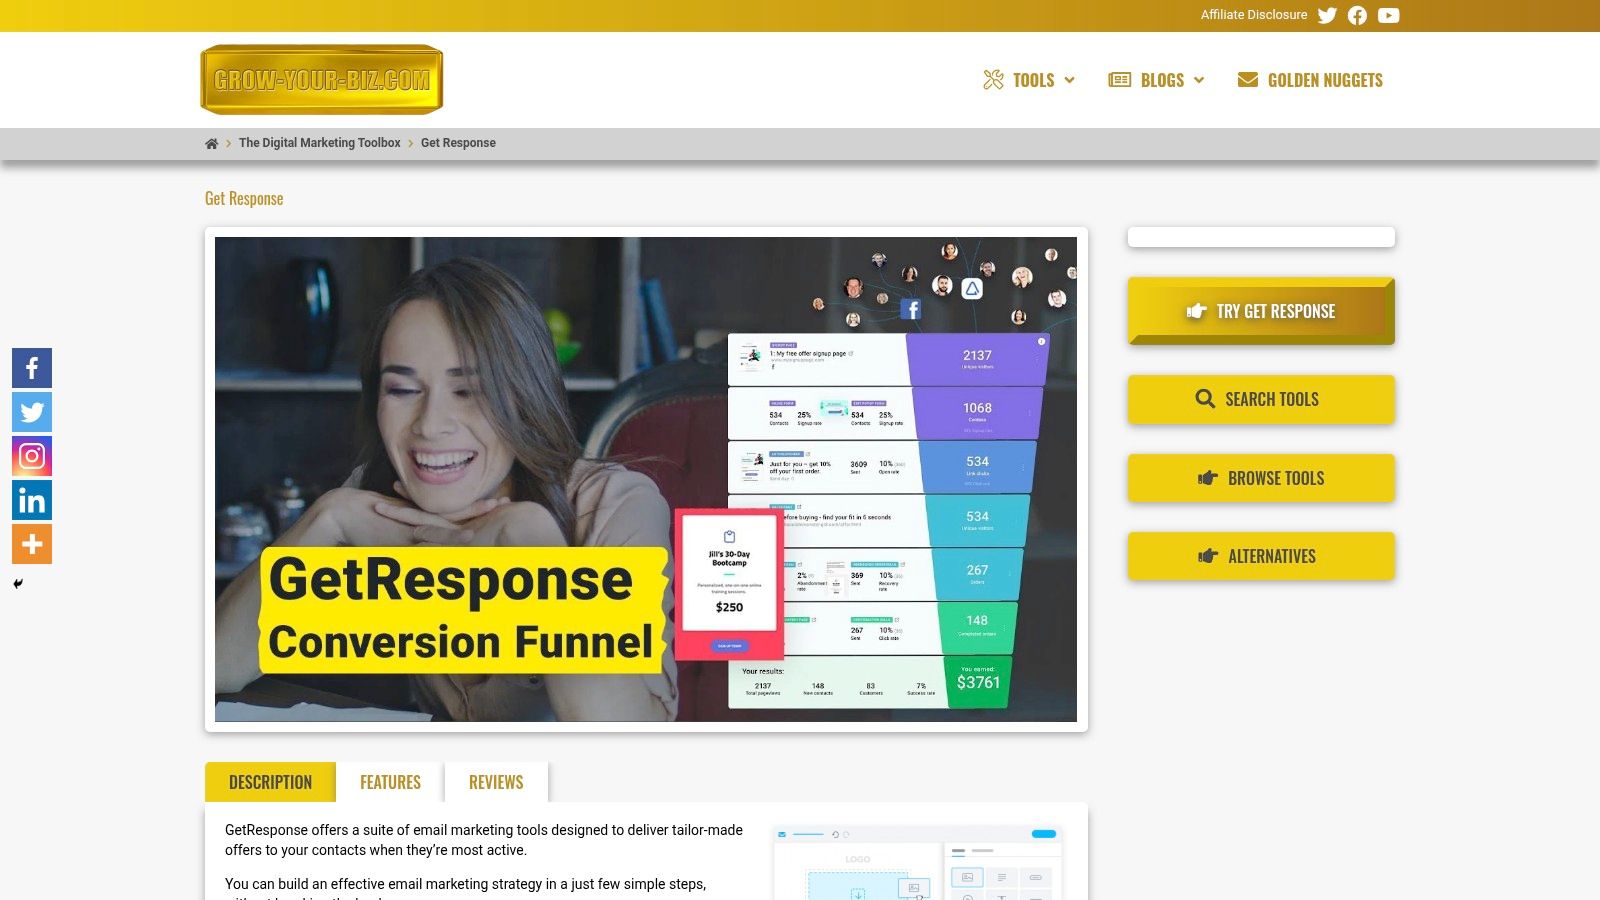Image resolution: width=1600 pixels, height=900 pixels.
Task: Expand the Blogs dropdown chevron
Action: tap(1199, 80)
